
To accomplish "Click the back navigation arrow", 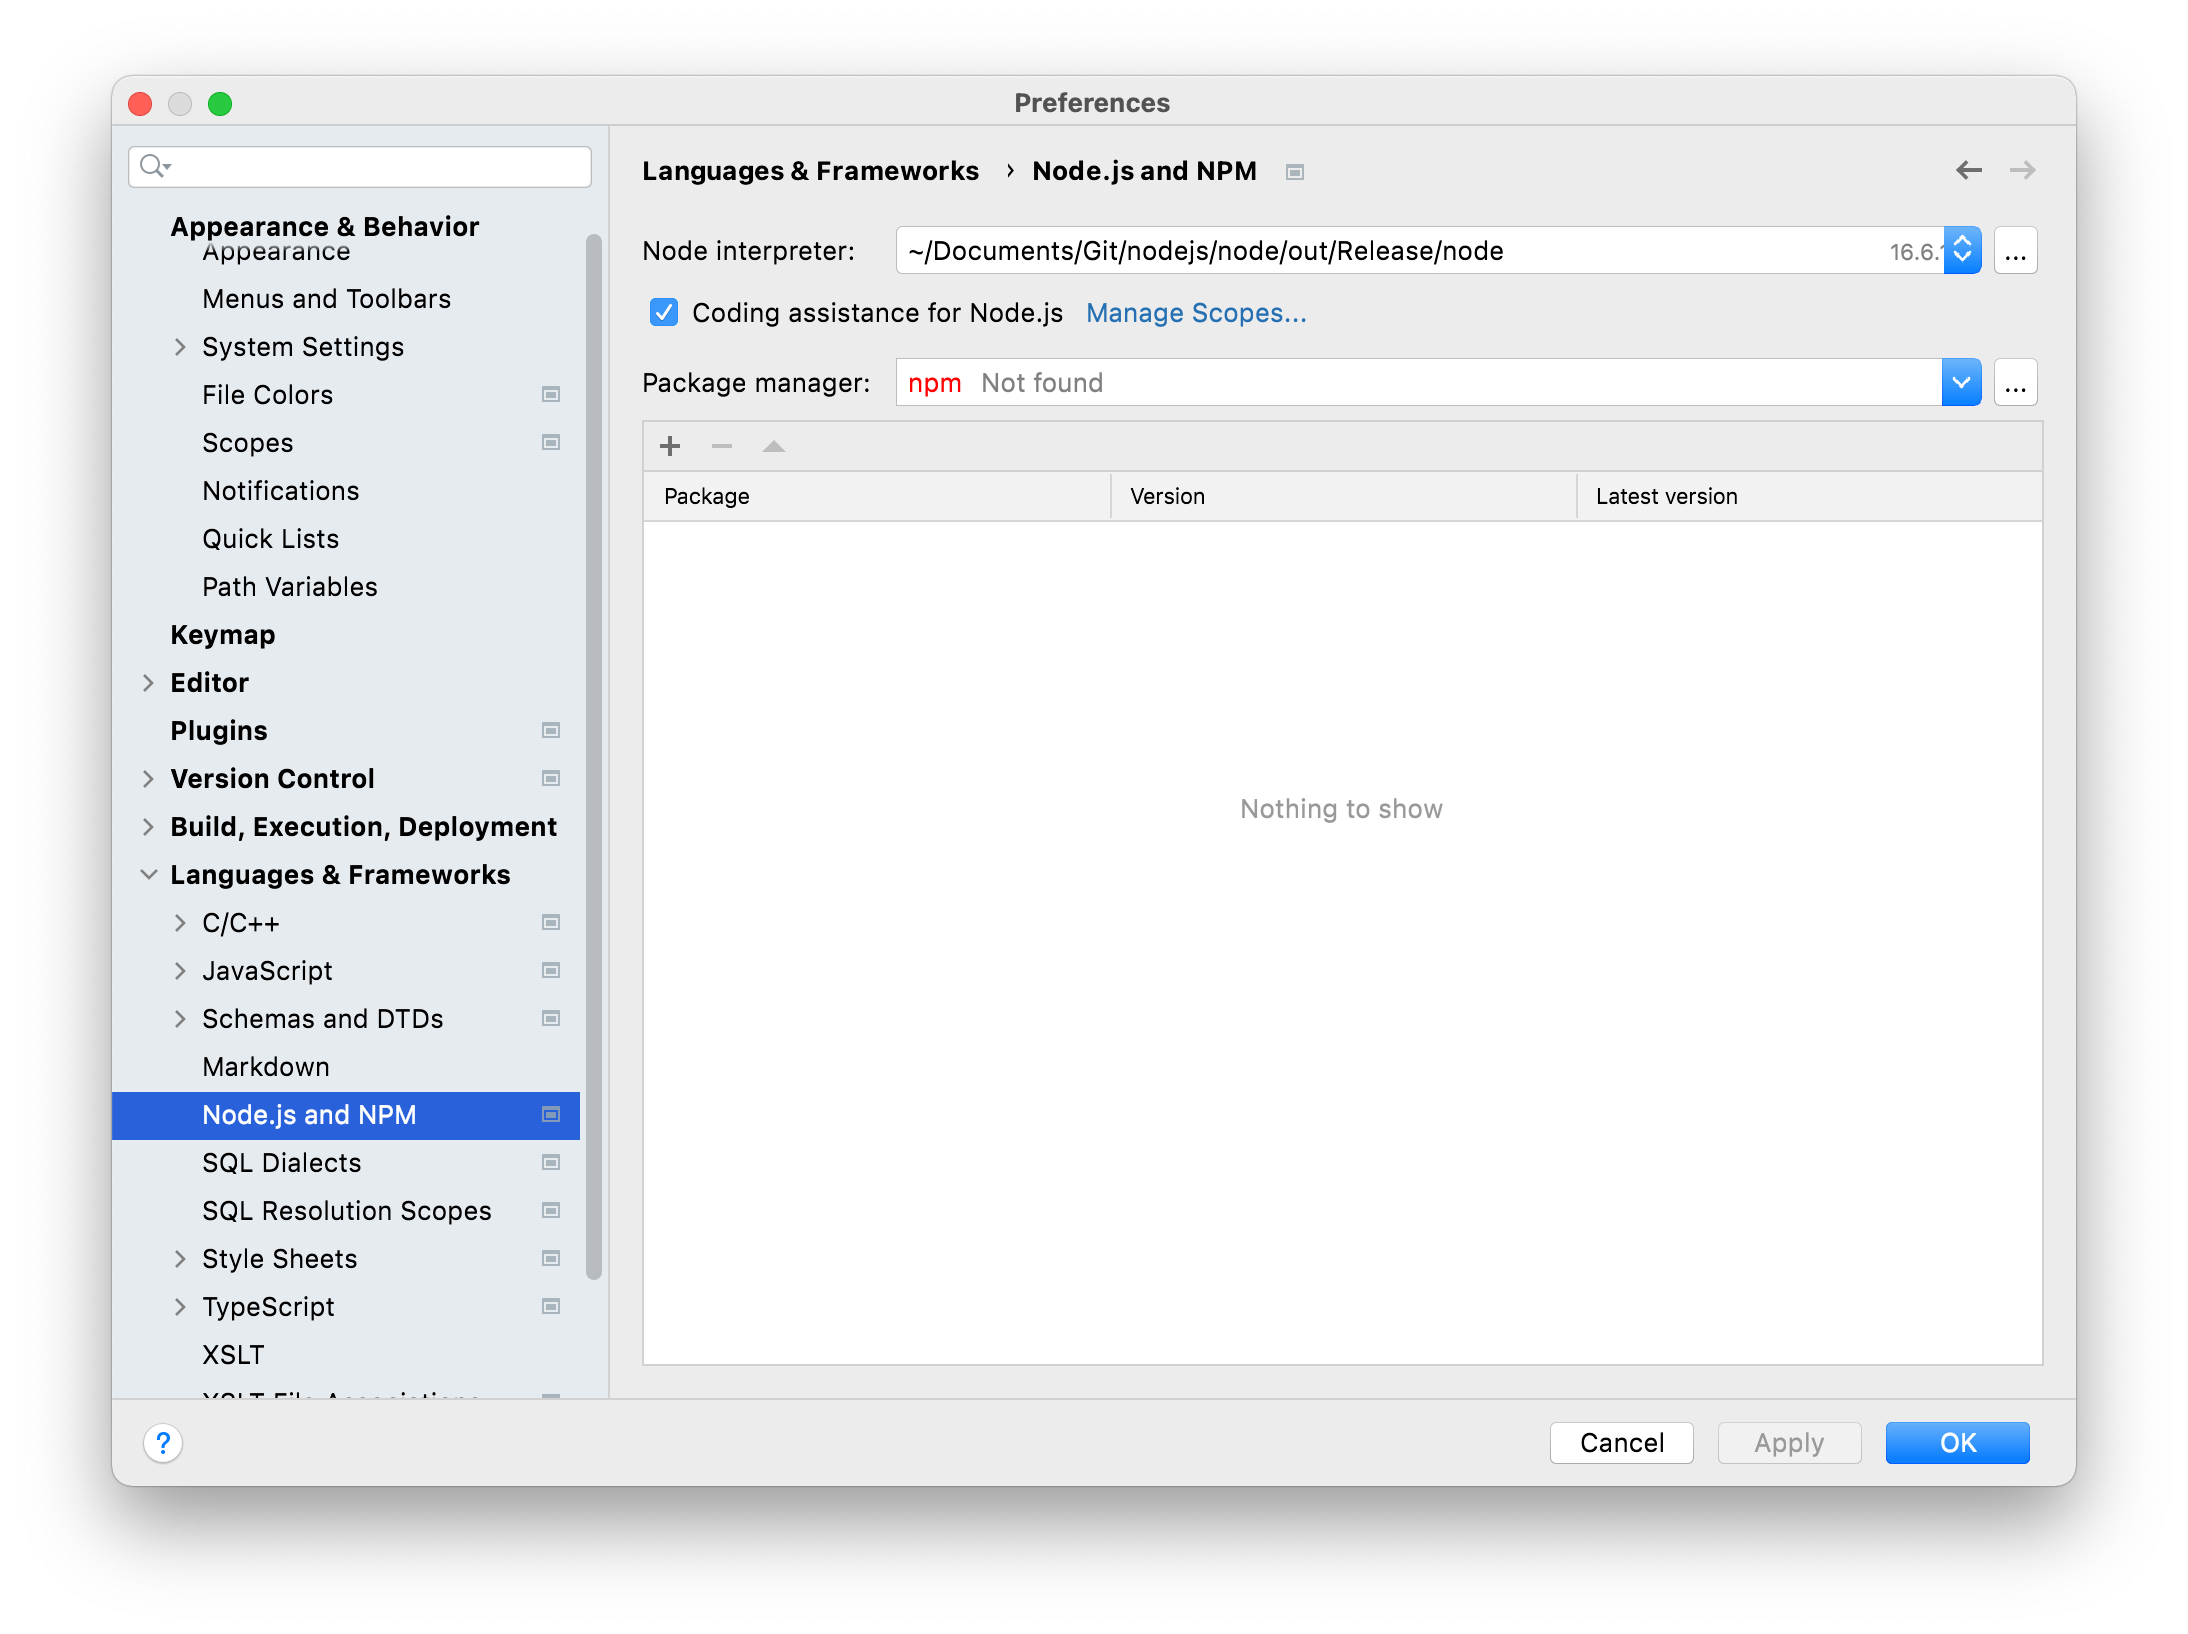I will (1968, 170).
